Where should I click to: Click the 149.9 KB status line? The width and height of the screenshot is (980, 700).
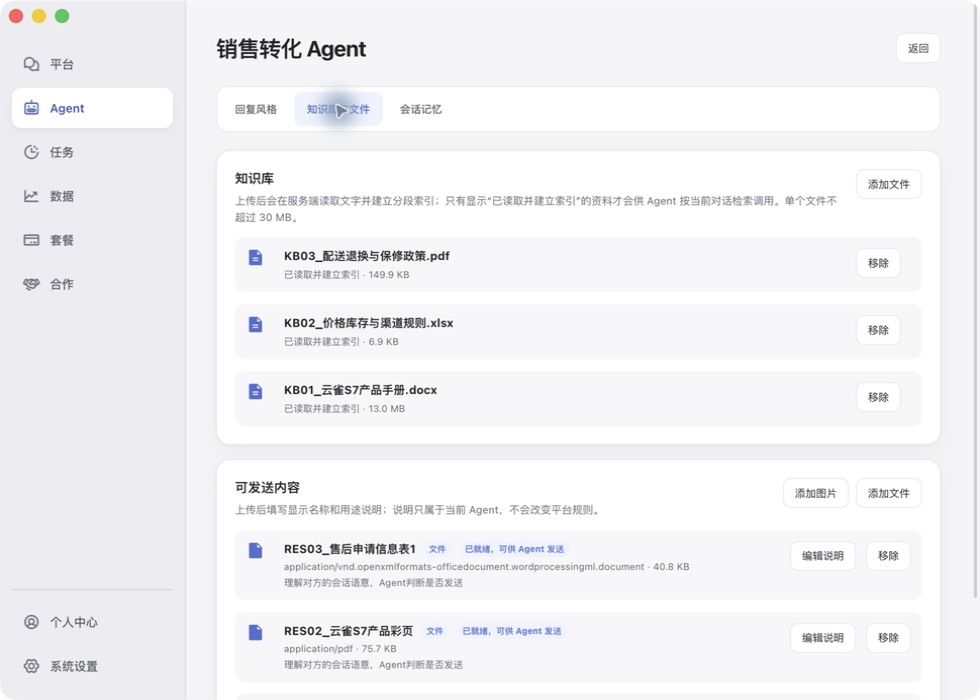point(347,274)
